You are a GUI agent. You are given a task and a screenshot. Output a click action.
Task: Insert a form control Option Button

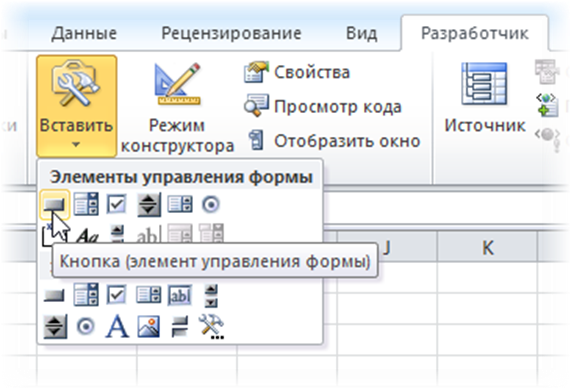tap(211, 204)
